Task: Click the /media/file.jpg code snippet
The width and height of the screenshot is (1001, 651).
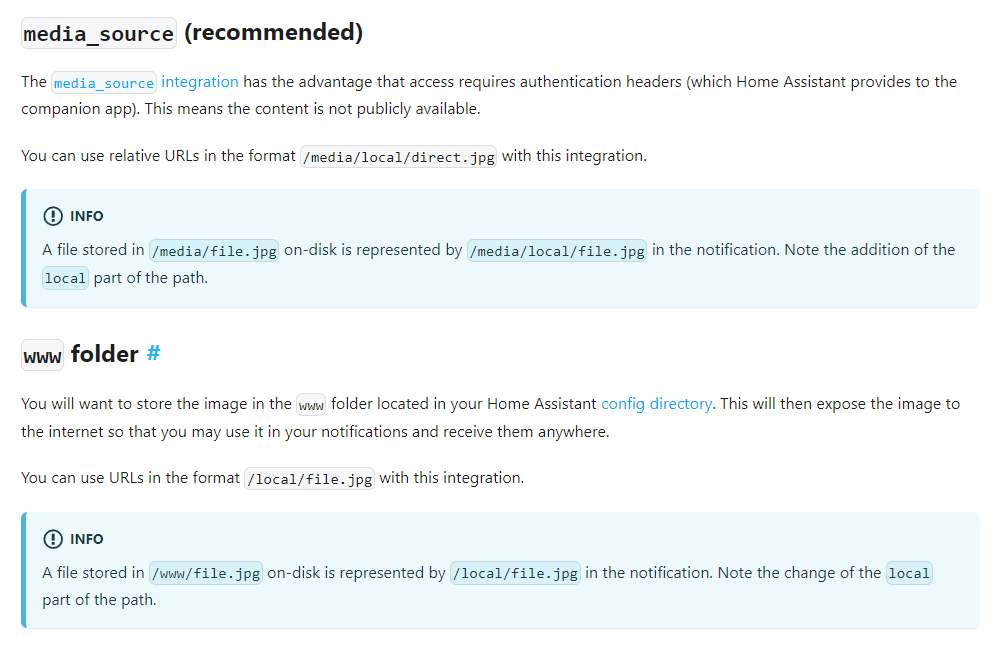Action: [x=213, y=251]
